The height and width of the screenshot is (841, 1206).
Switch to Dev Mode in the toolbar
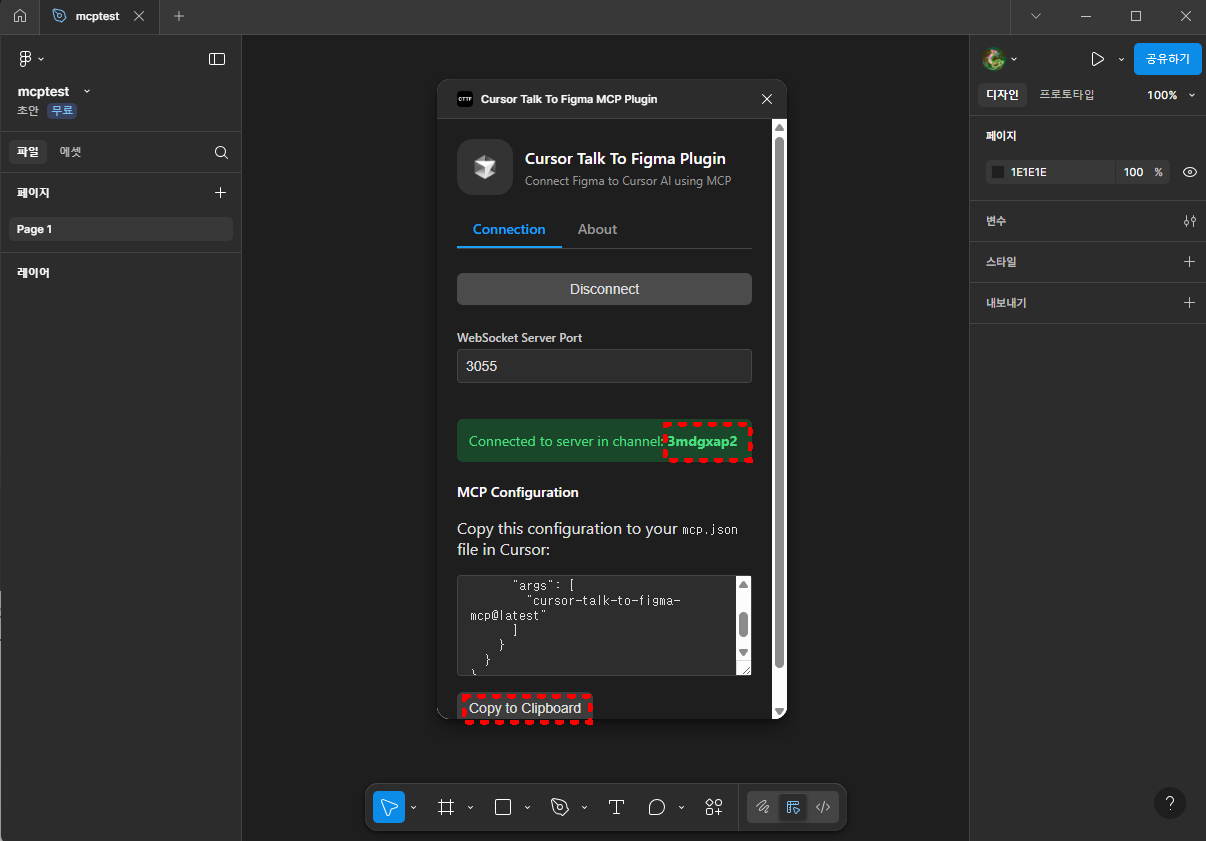click(823, 807)
